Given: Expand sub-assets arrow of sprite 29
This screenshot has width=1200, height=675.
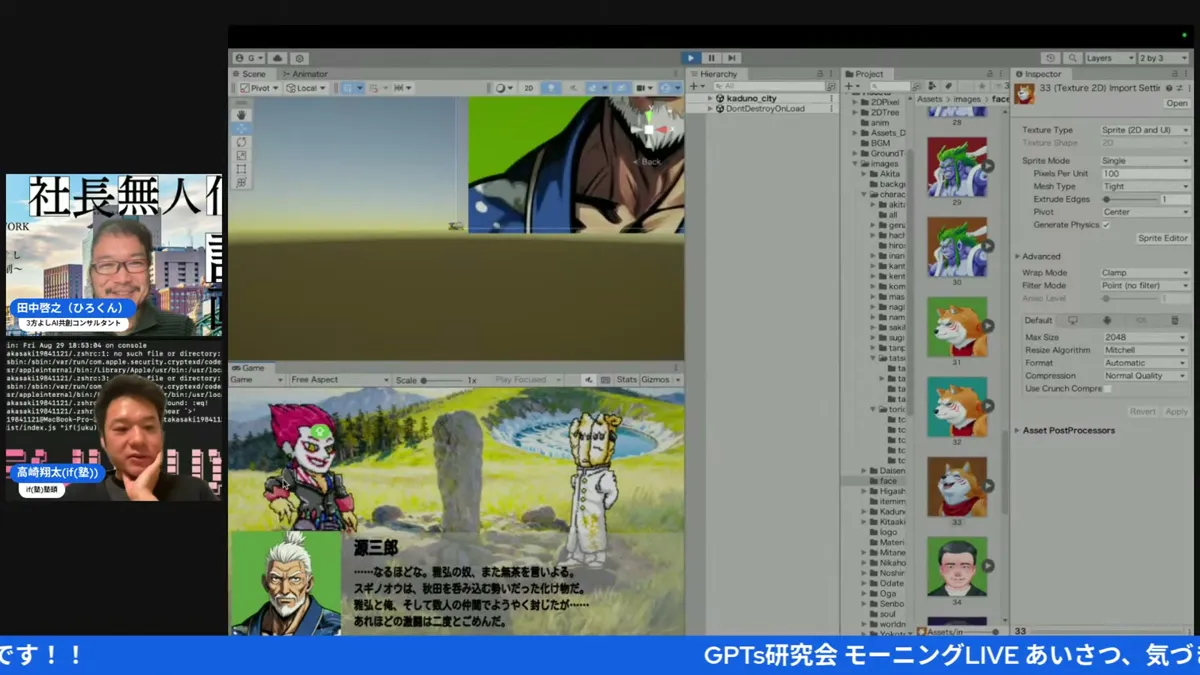Looking at the screenshot, I should (989, 167).
